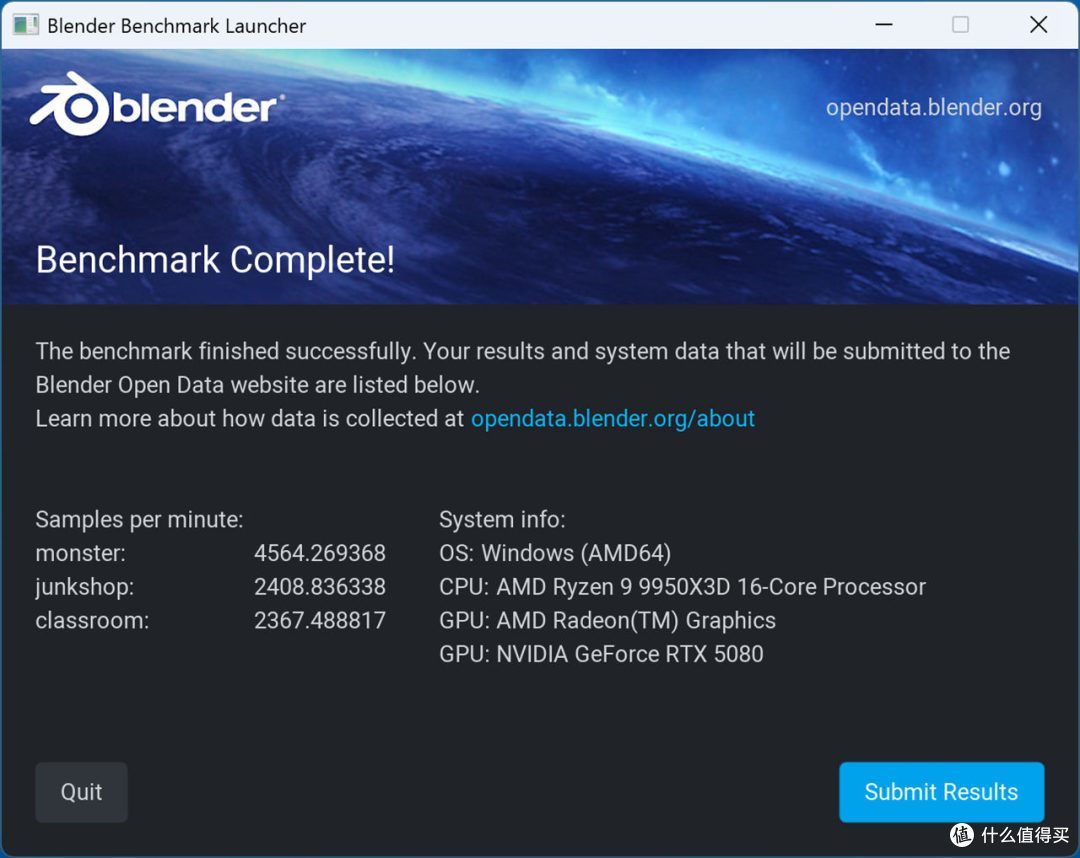The image size is (1080, 858).
Task: Click the "Blender Benchmark Launcher" window title
Action: coord(176,25)
